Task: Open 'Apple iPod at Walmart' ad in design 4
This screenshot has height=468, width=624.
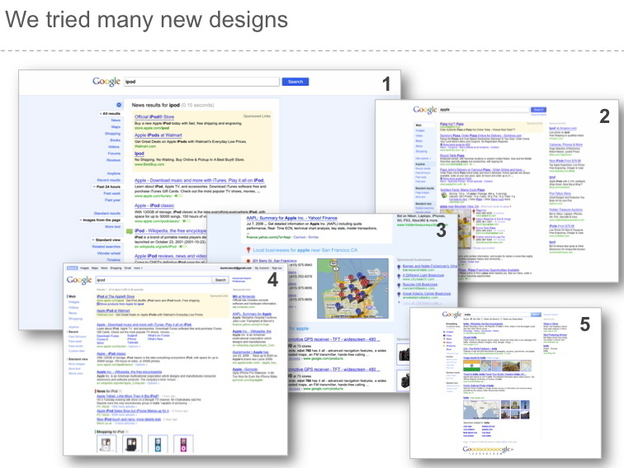Action: (113, 311)
